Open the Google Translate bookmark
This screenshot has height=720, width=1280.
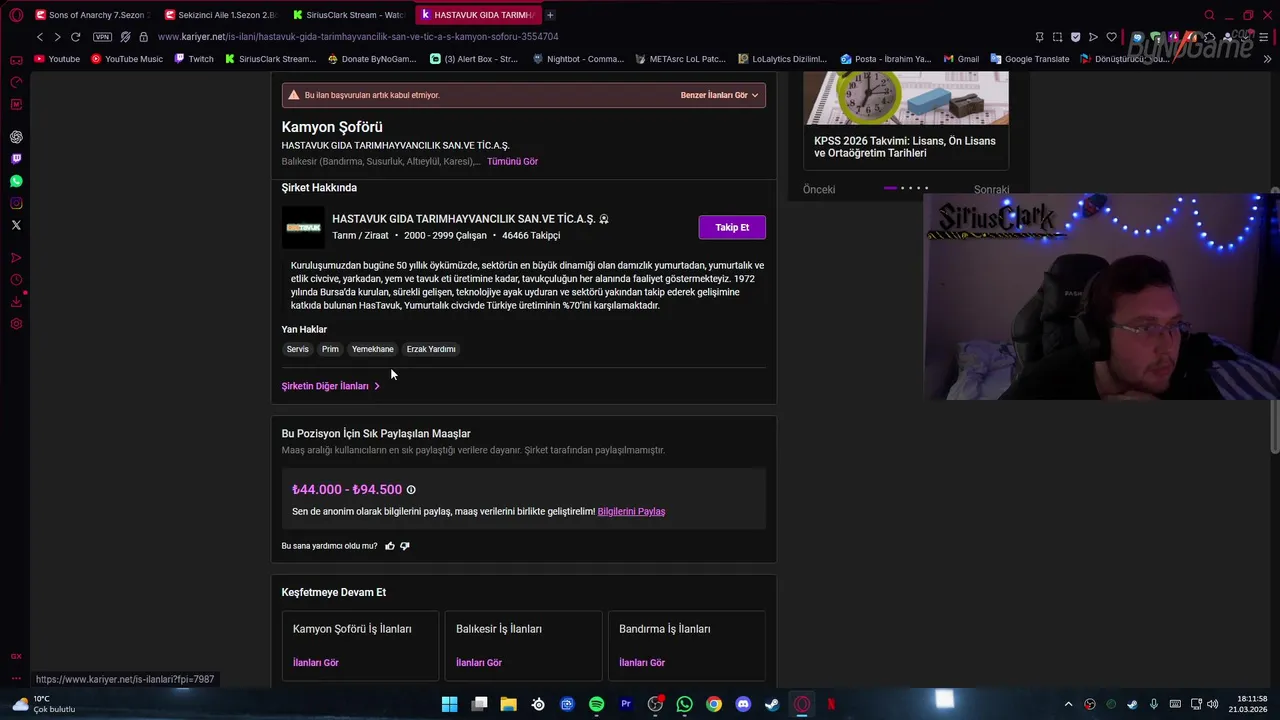(1030, 59)
